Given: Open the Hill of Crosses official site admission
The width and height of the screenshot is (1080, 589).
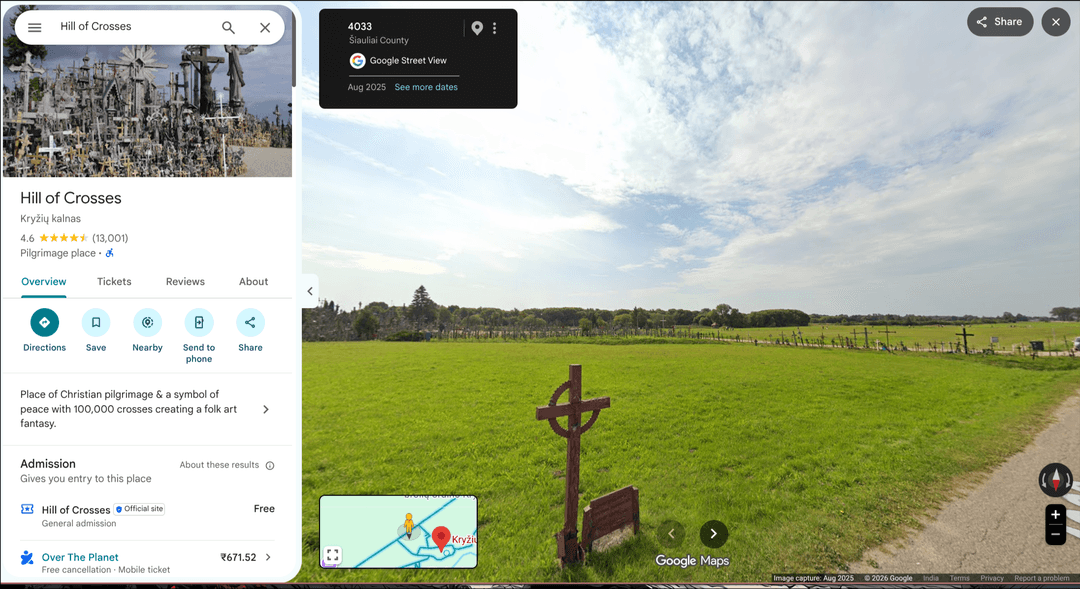Looking at the screenshot, I should pyautogui.click(x=147, y=515).
